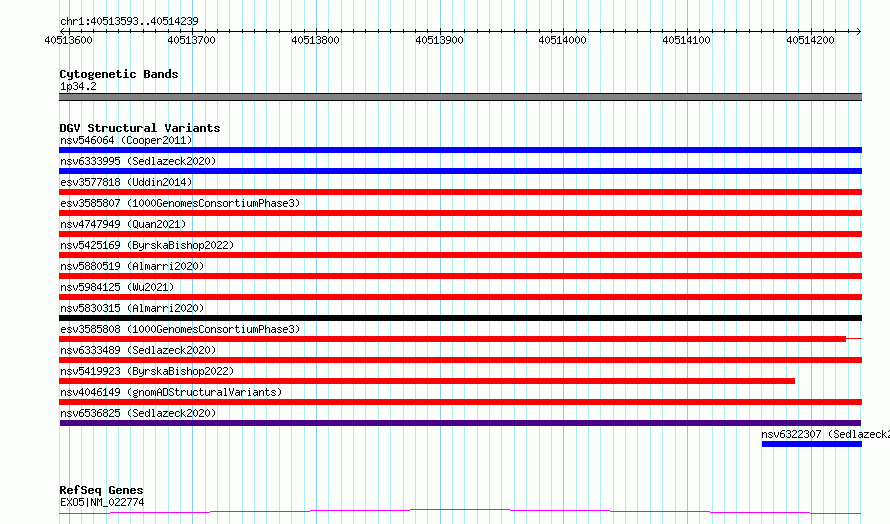Click the Cytogenetic Bands track title
The width and height of the screenshot is (890, 524).
pyautogui.click(x=119, y=74)
